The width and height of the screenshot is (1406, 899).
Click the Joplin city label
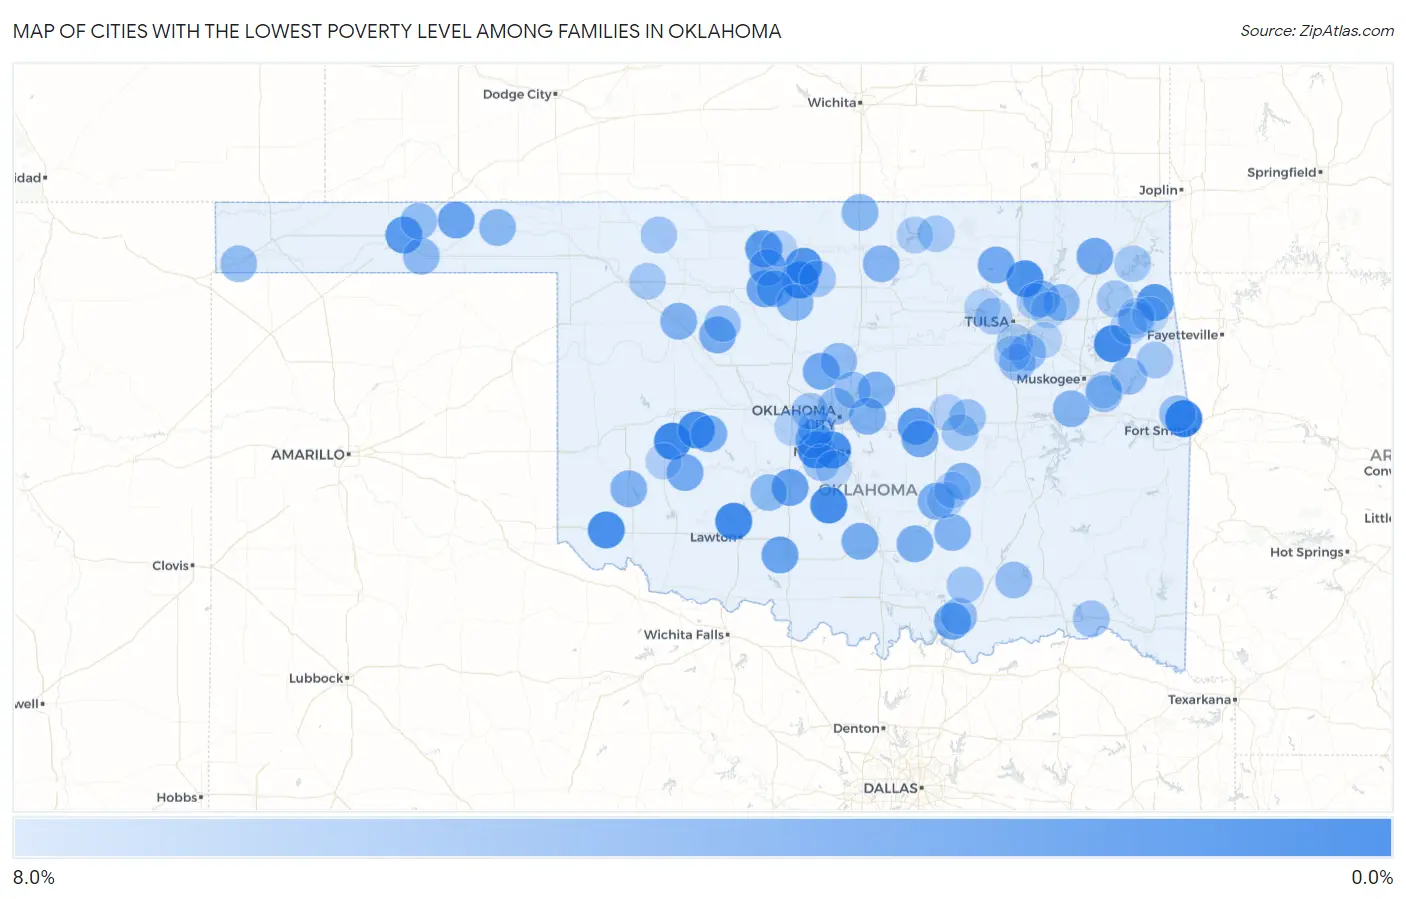pos(1158,190)
